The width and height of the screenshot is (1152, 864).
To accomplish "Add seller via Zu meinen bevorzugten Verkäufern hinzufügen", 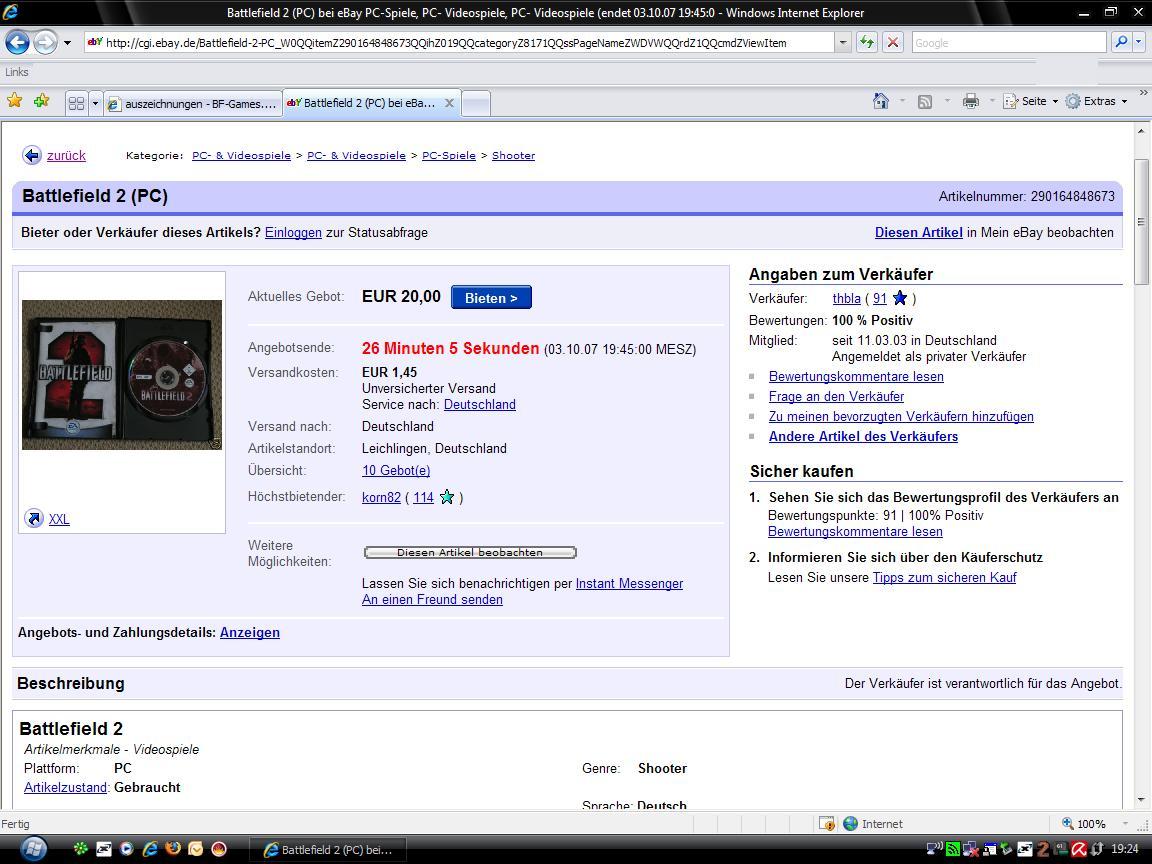I will (901, 417).
